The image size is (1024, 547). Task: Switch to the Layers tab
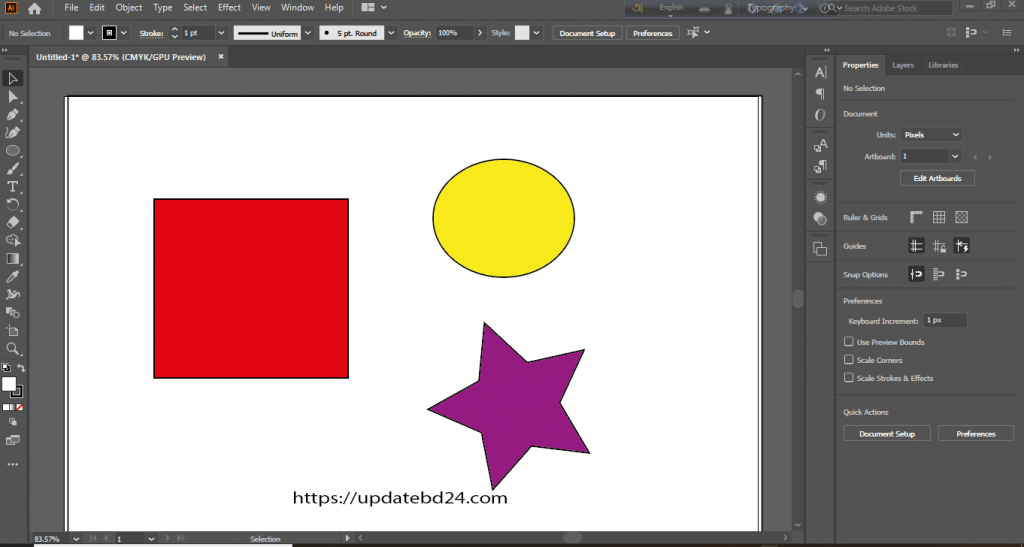903,65
